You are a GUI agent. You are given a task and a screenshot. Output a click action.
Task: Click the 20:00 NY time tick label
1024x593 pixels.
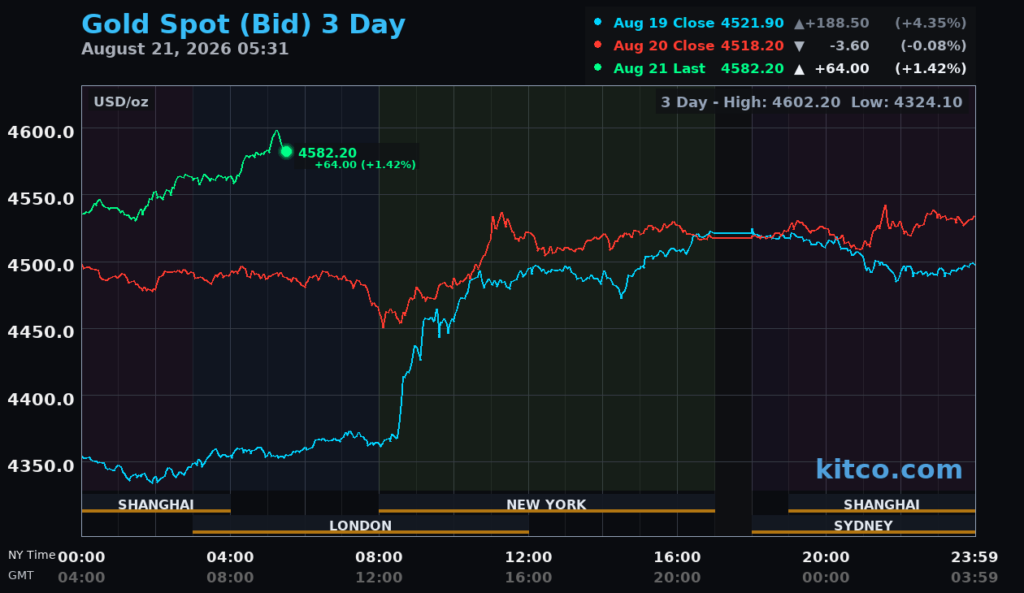[826, 557]
